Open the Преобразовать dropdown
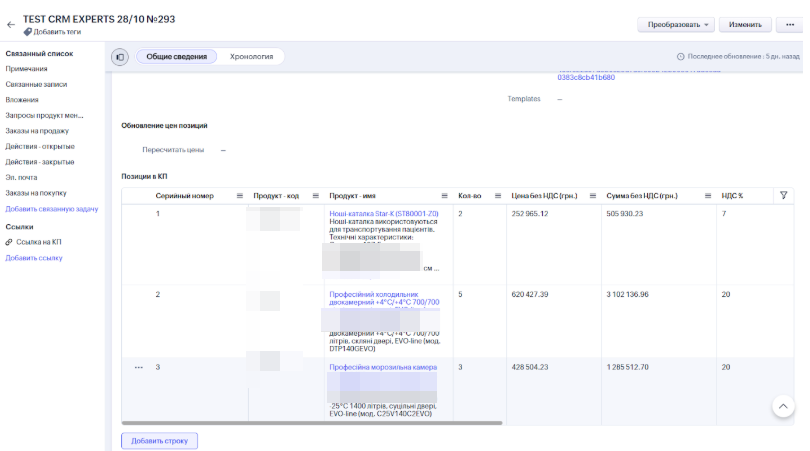The height and width of the screenshot is (451, 810). 676,25
